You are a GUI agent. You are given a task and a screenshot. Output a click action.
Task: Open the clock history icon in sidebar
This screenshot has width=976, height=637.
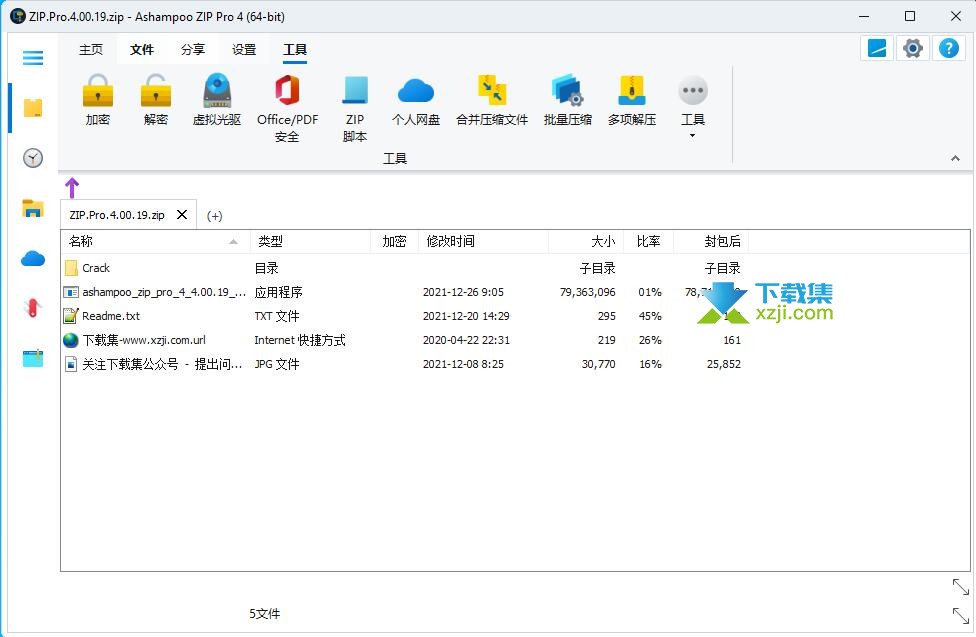pyautogui.click(x=33, y=158)
